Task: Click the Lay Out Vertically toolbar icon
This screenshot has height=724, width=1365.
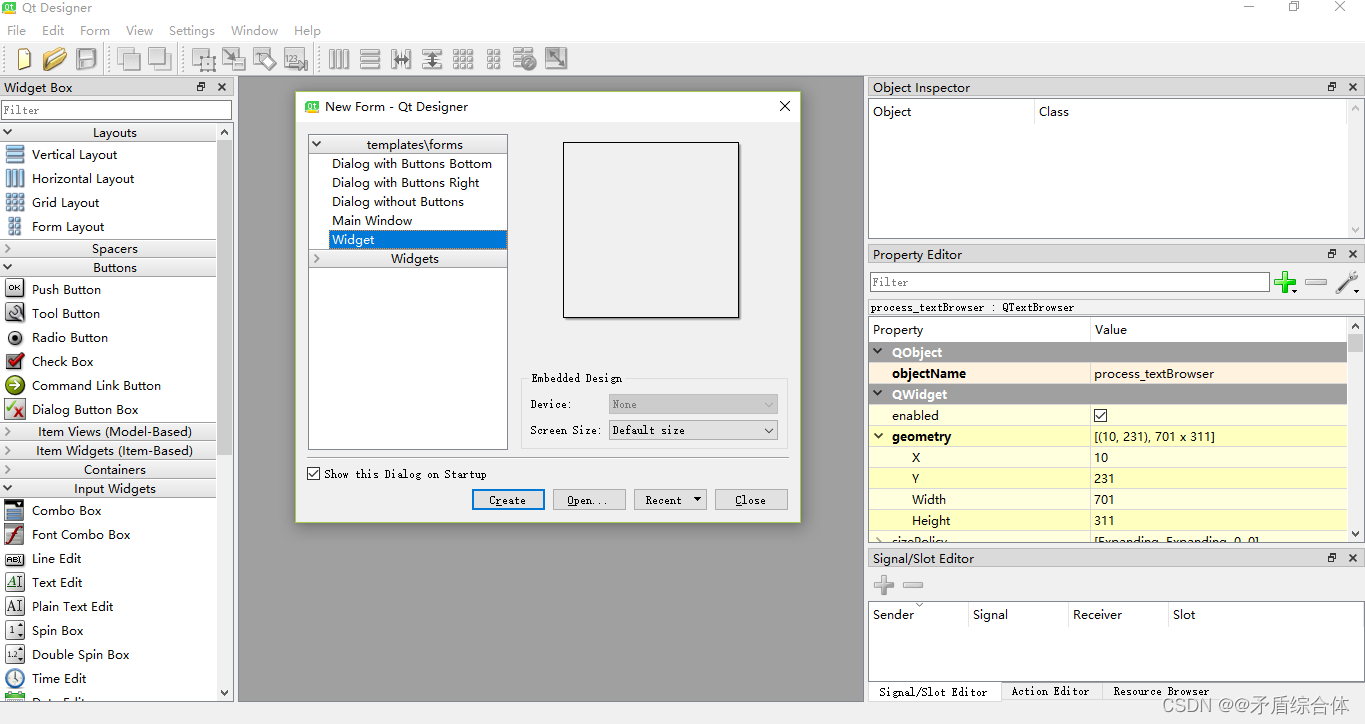Action: (370, 59)
